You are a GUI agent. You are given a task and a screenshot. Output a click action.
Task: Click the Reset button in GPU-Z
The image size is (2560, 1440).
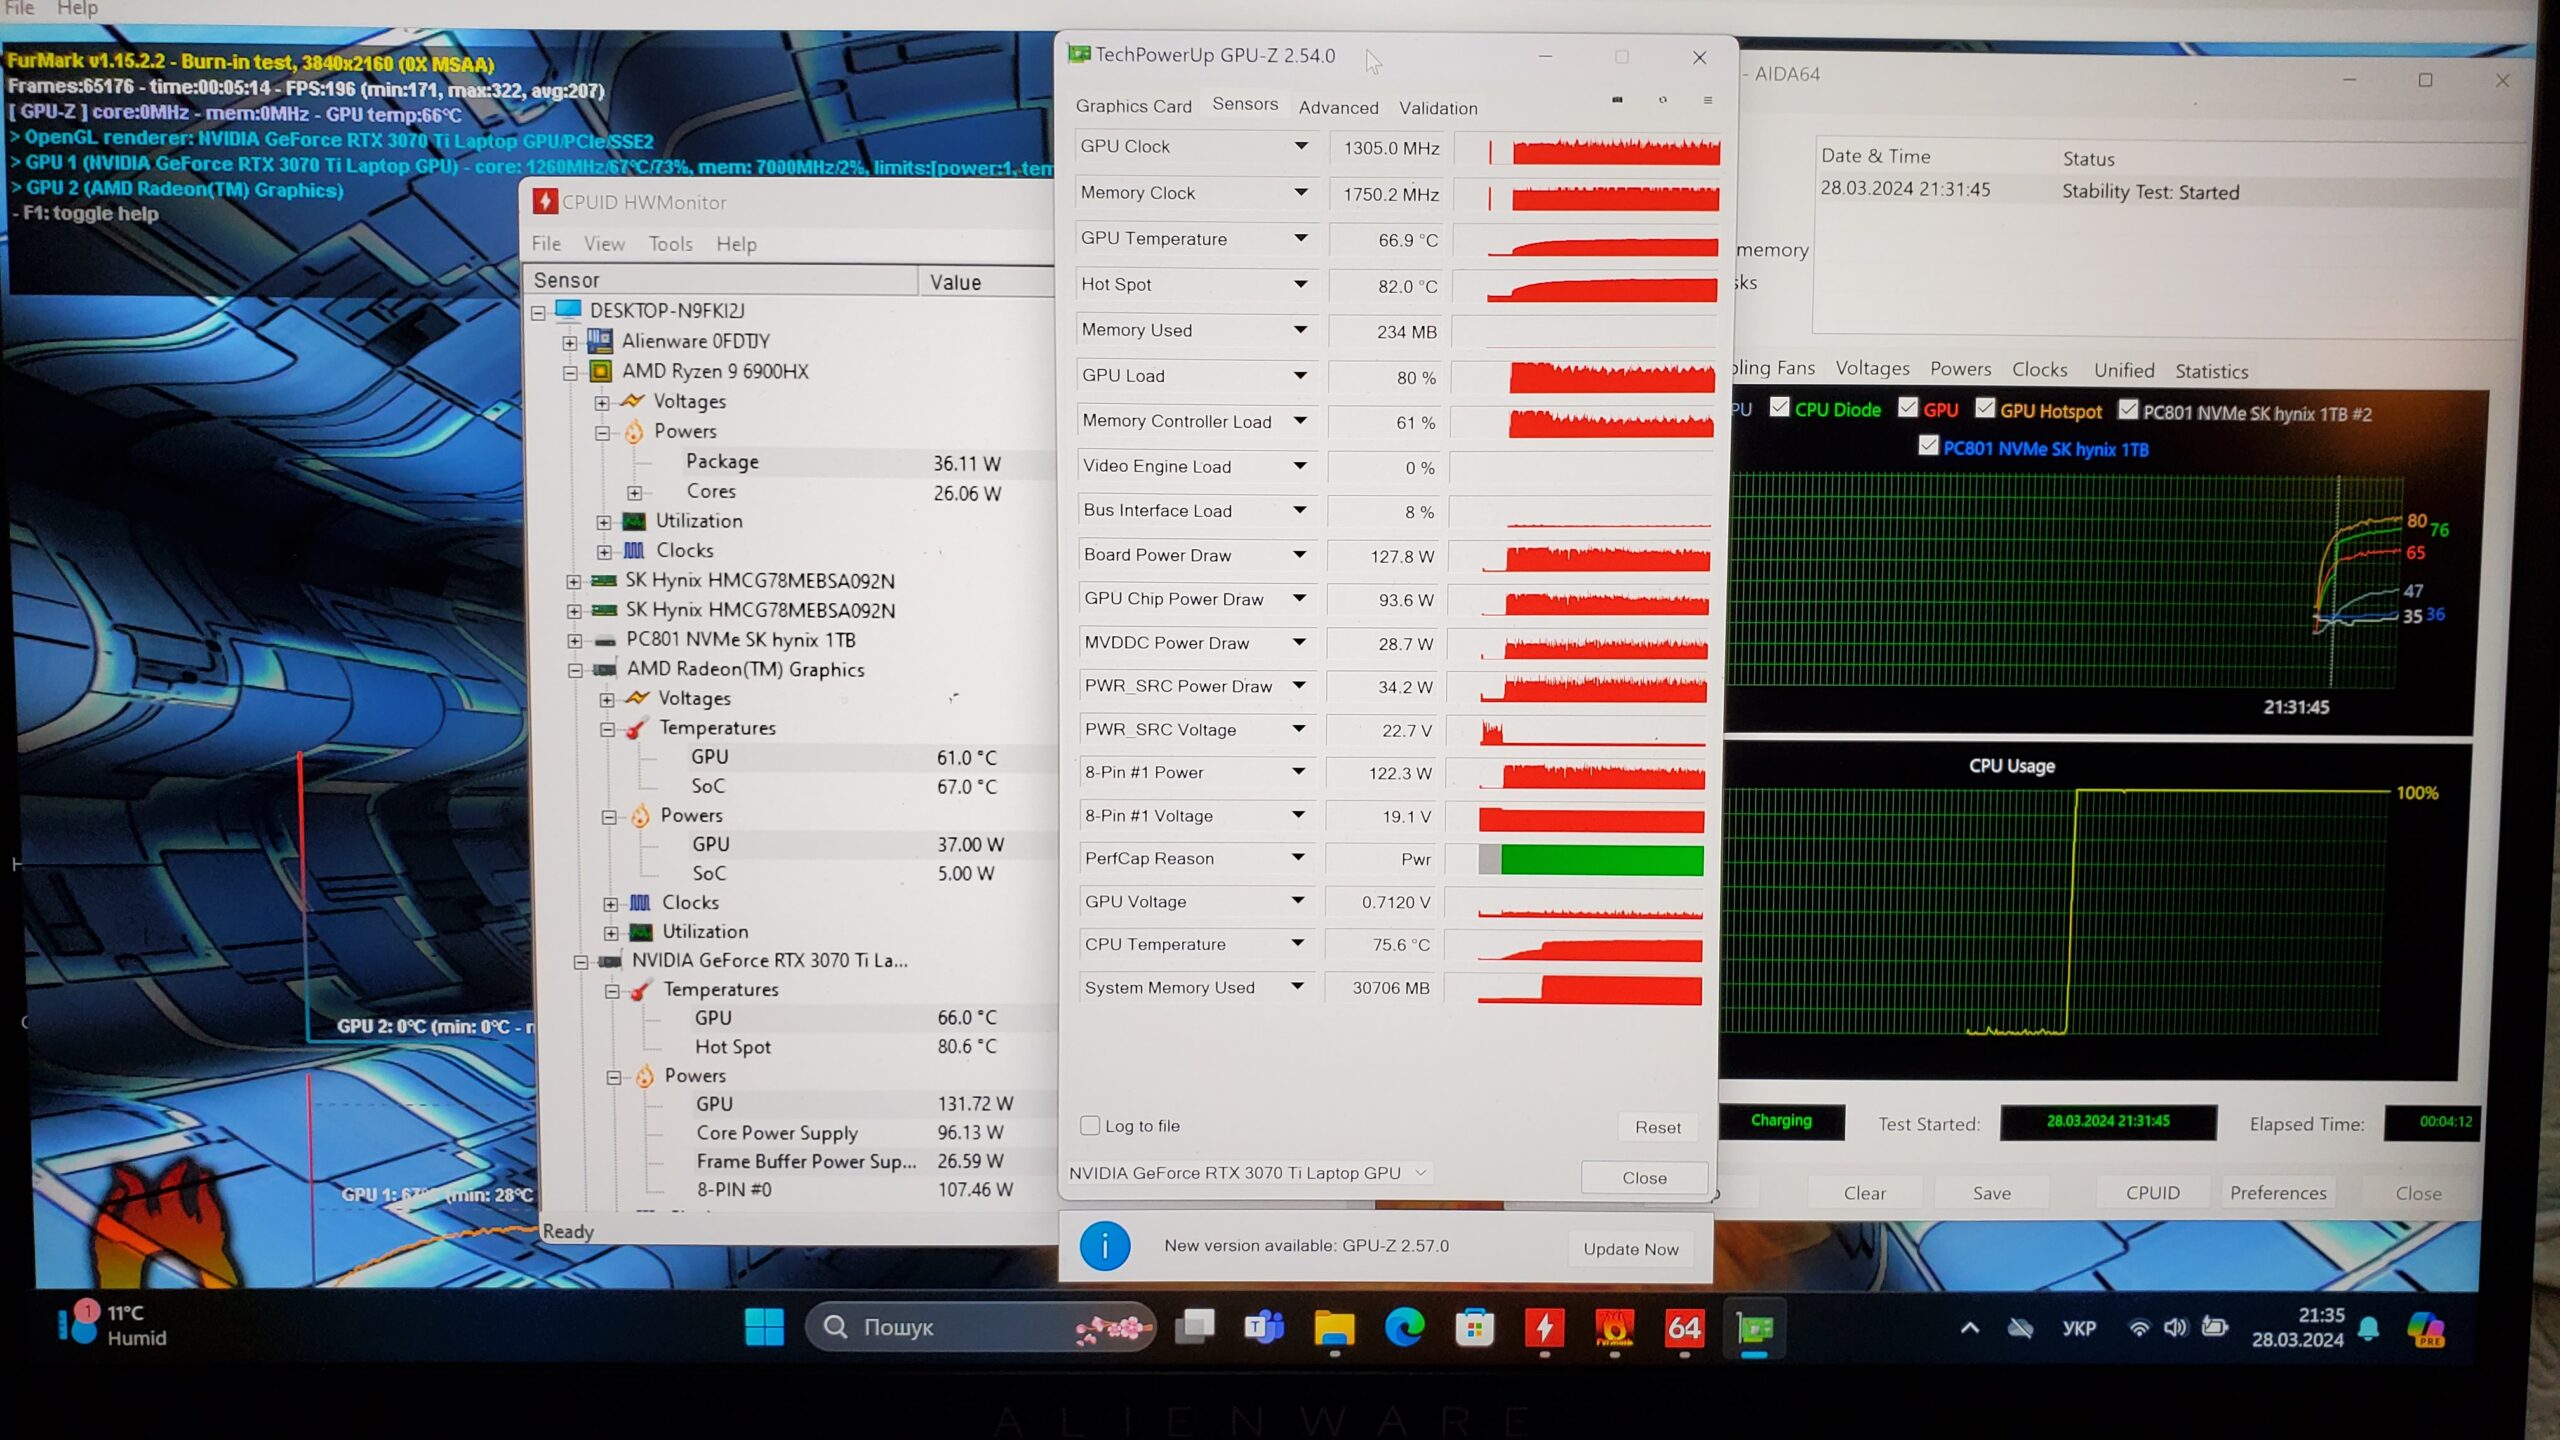pyautogui.click(x=1657, y=1127)
